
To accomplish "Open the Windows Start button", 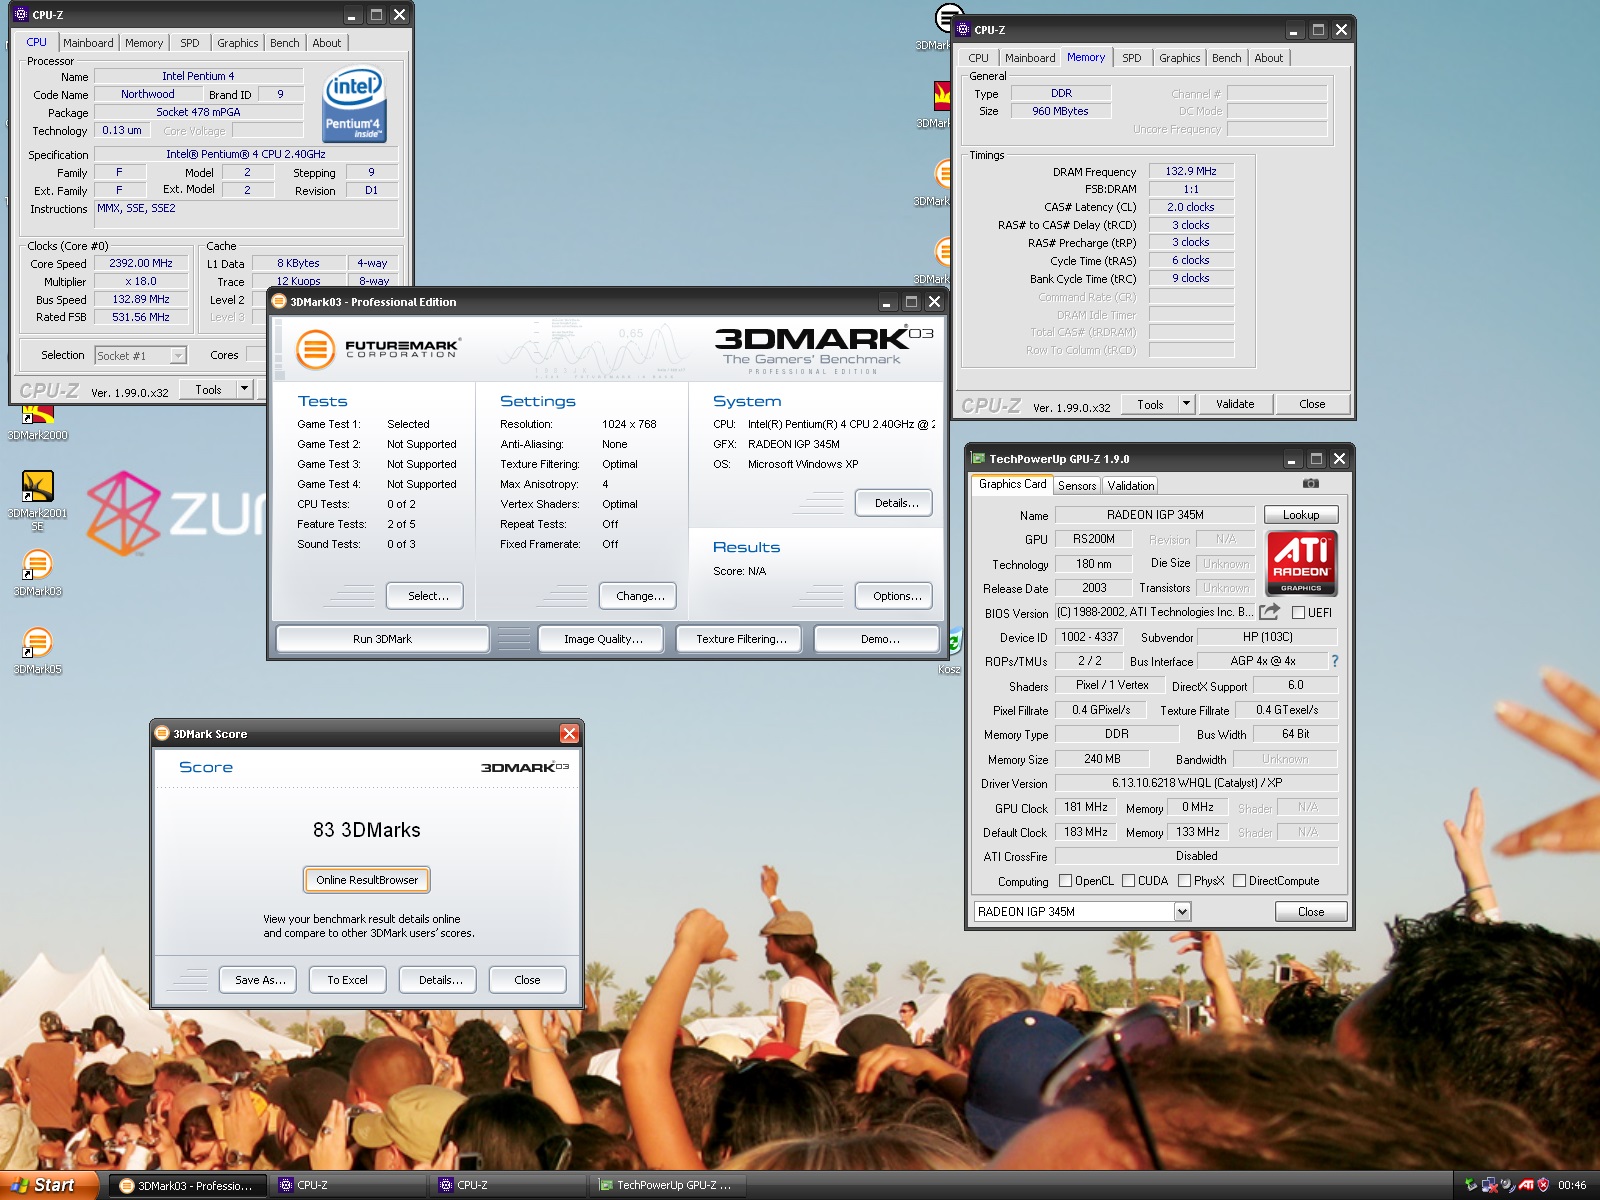I will 47,1185.
